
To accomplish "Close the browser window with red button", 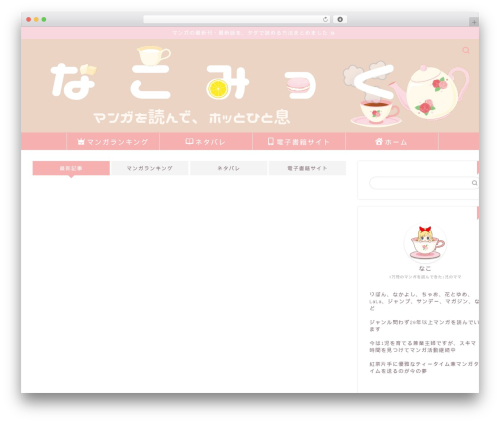I will [x=29, y=20].
